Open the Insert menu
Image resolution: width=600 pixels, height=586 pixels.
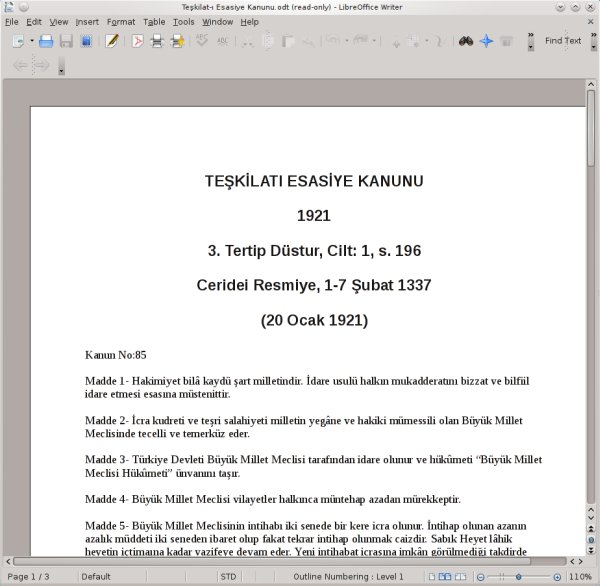point(87,22)
